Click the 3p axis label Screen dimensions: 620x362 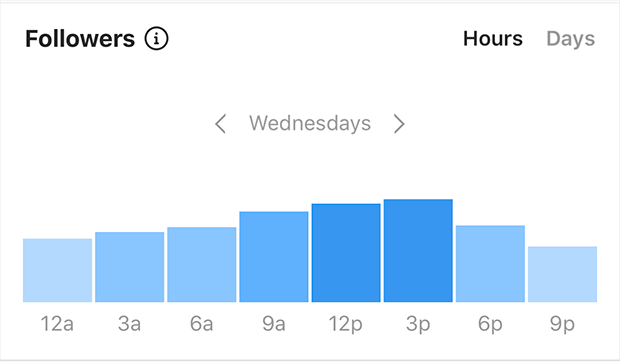418,325
